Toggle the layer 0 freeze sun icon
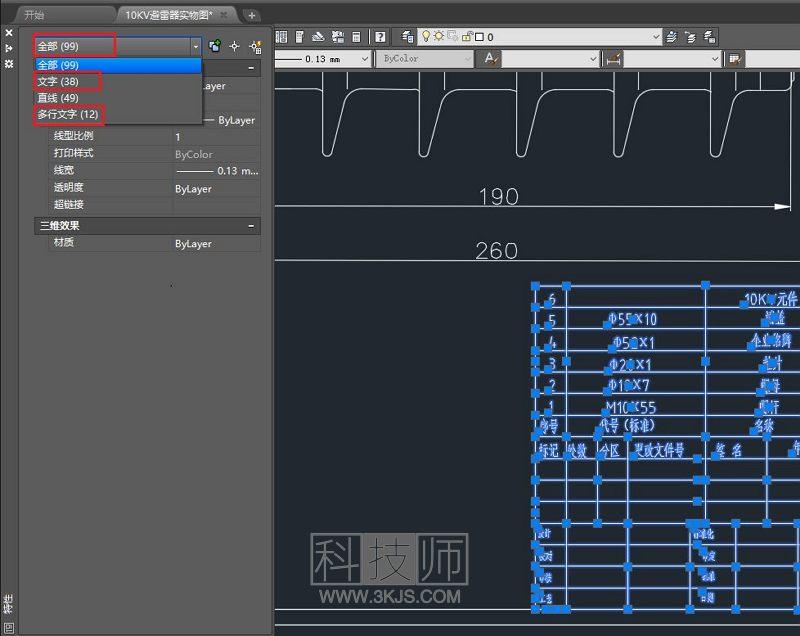Image resolution: width=800 pixels, height=636 pixels. (439, 36)
